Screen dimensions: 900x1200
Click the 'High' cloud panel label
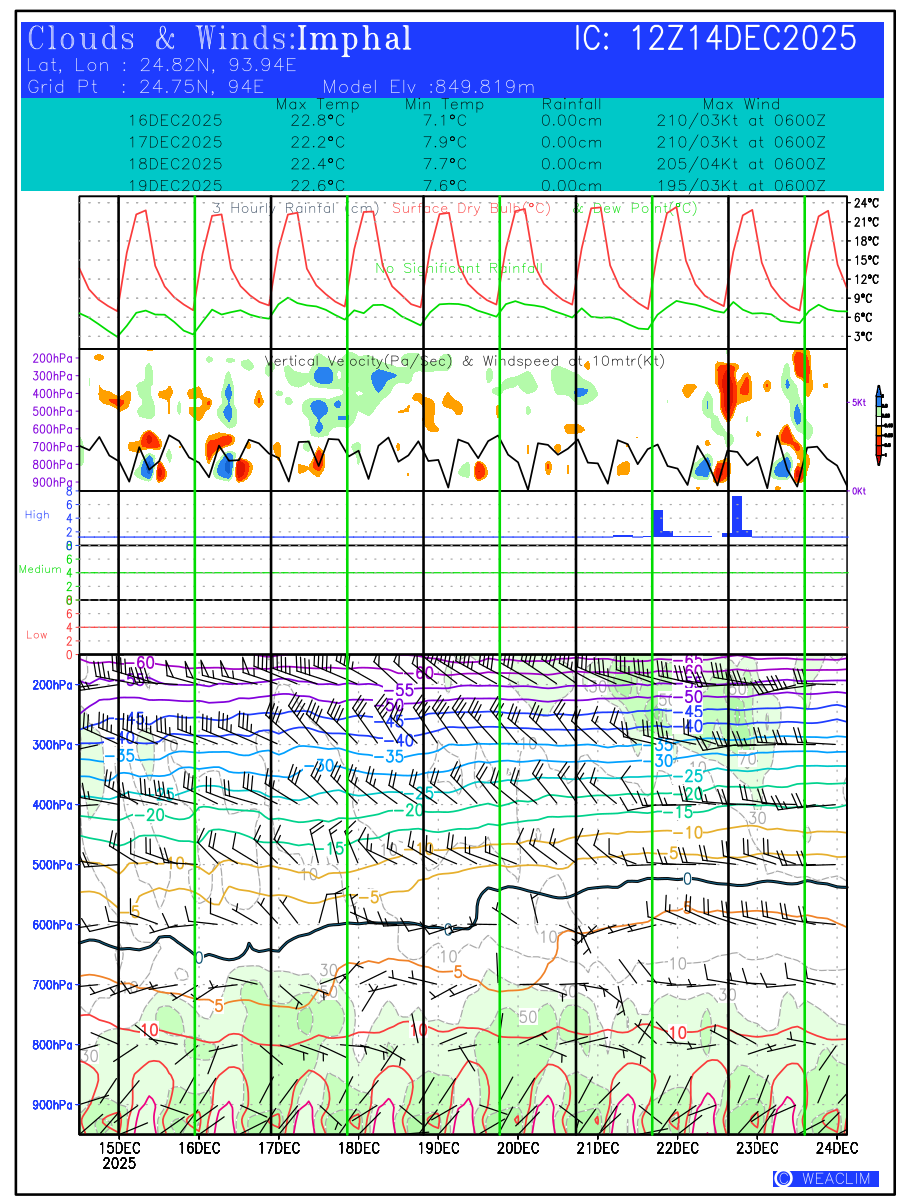(x=37, y=515)
